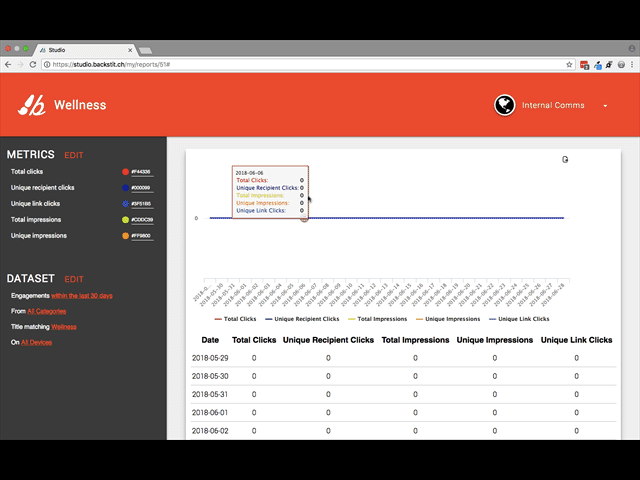
Task: Click the 2018-05-29 date cell
Action: coord(210,358)
